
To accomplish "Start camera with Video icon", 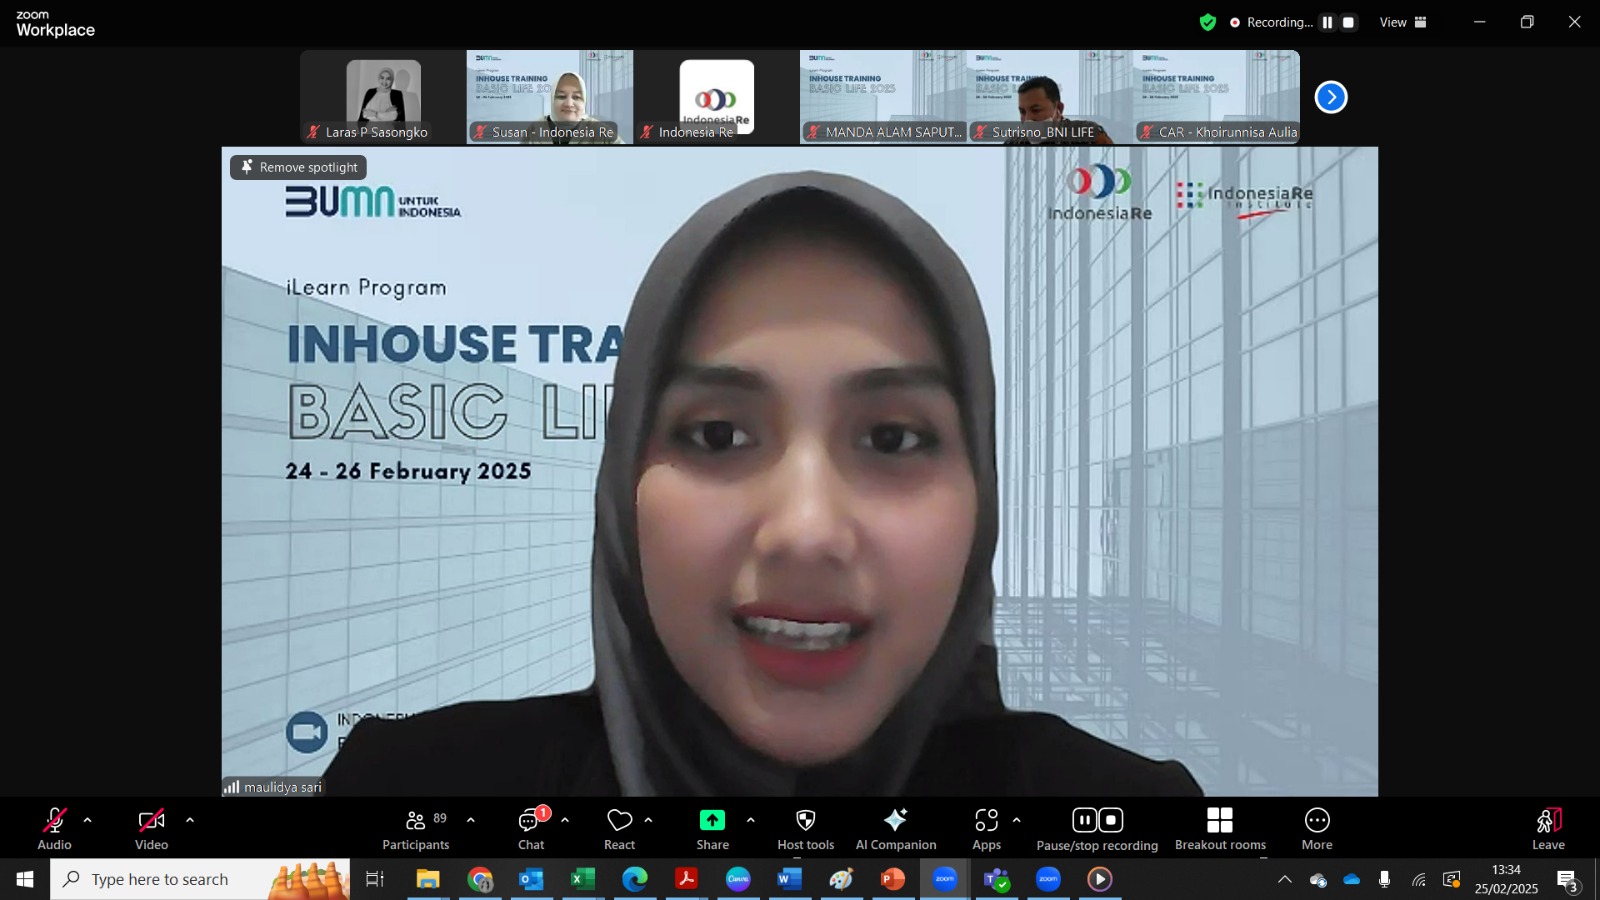I will click(151, 821).
